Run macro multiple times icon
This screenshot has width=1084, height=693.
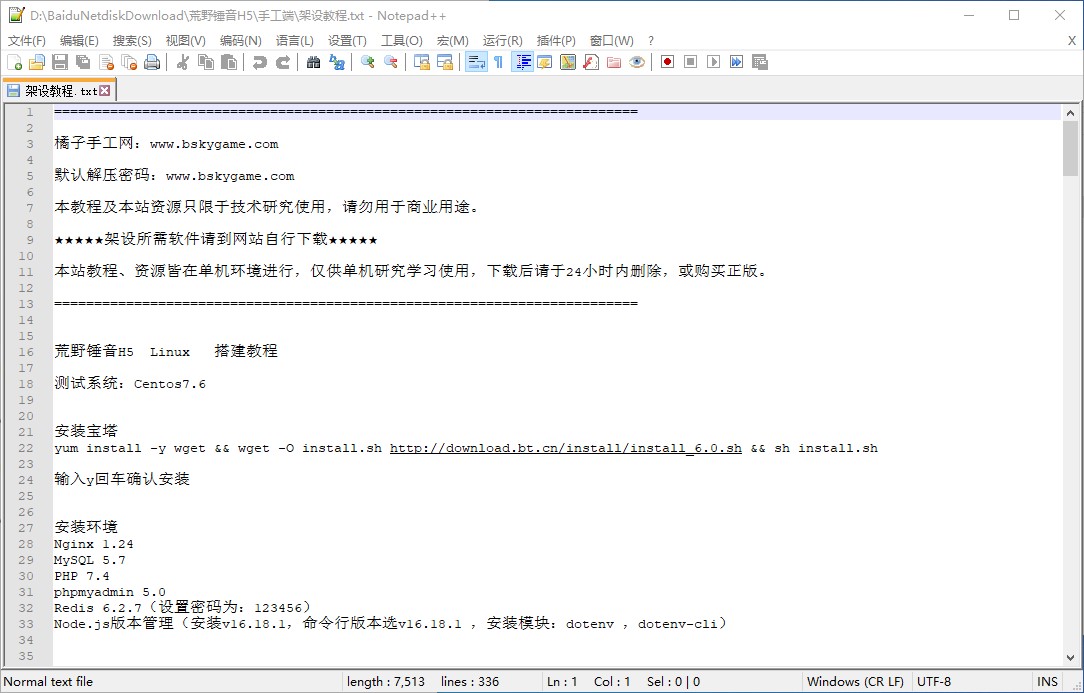(736, 62)
